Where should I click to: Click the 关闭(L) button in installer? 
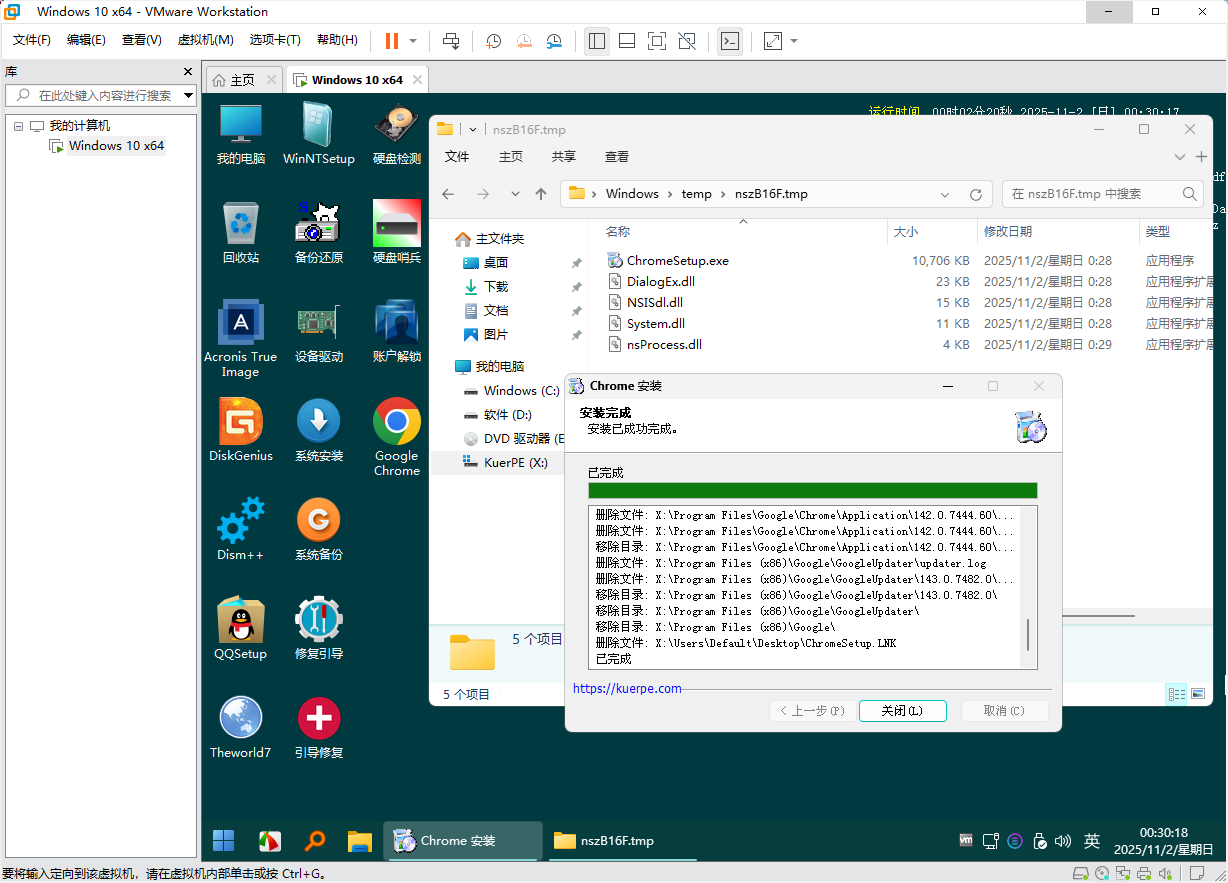coord(902,711)
